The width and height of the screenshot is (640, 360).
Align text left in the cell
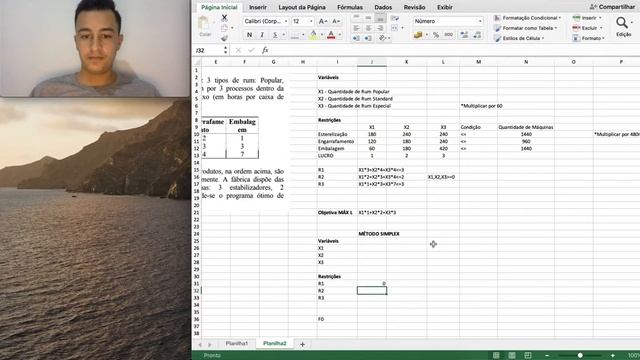(x=356, y=28)
